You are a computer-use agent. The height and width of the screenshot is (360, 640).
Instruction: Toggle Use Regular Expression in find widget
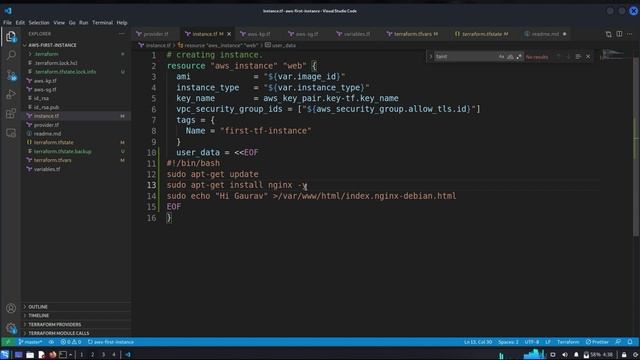tap(519, 57)
